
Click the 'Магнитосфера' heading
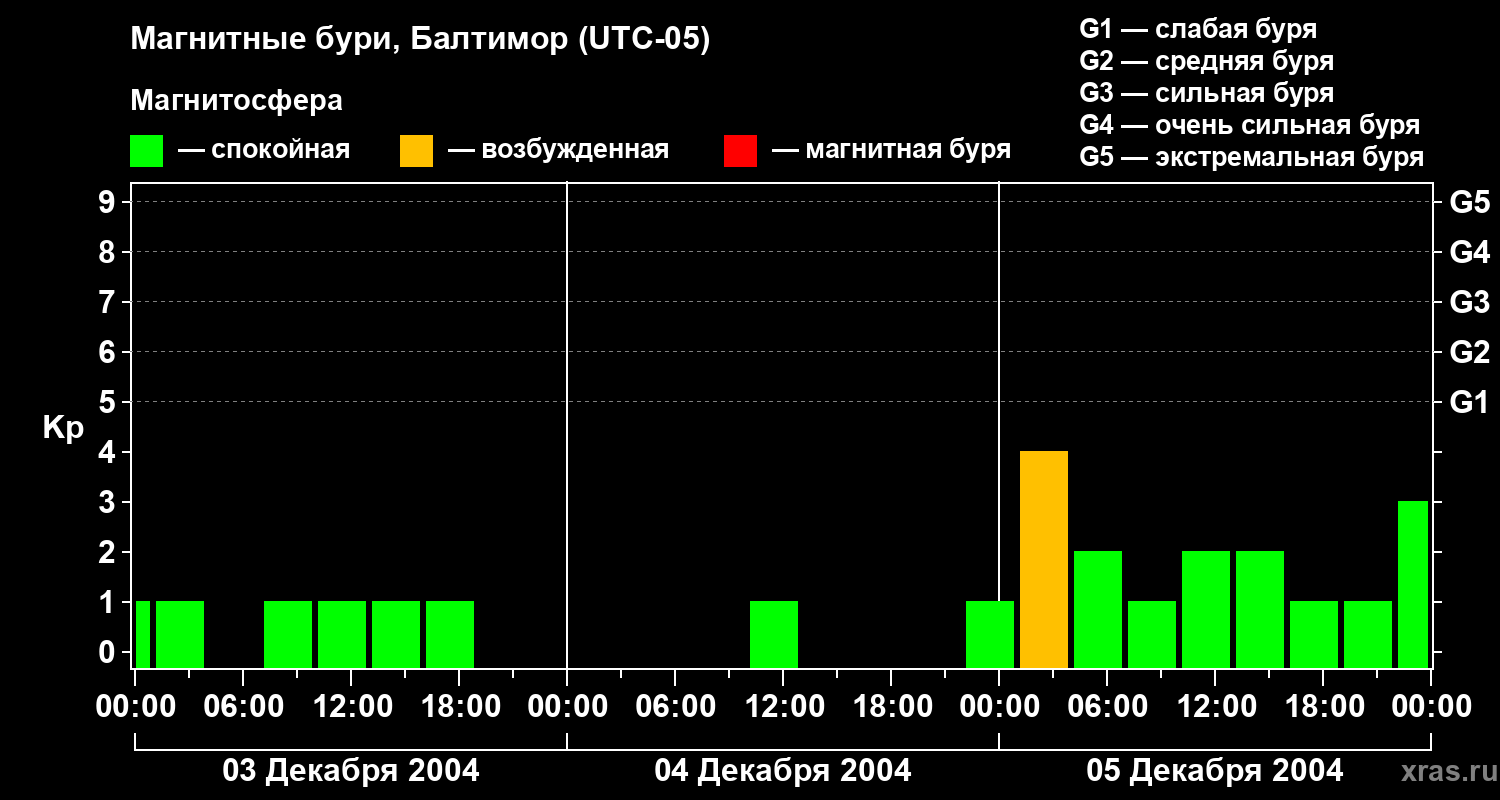(236, 101)
